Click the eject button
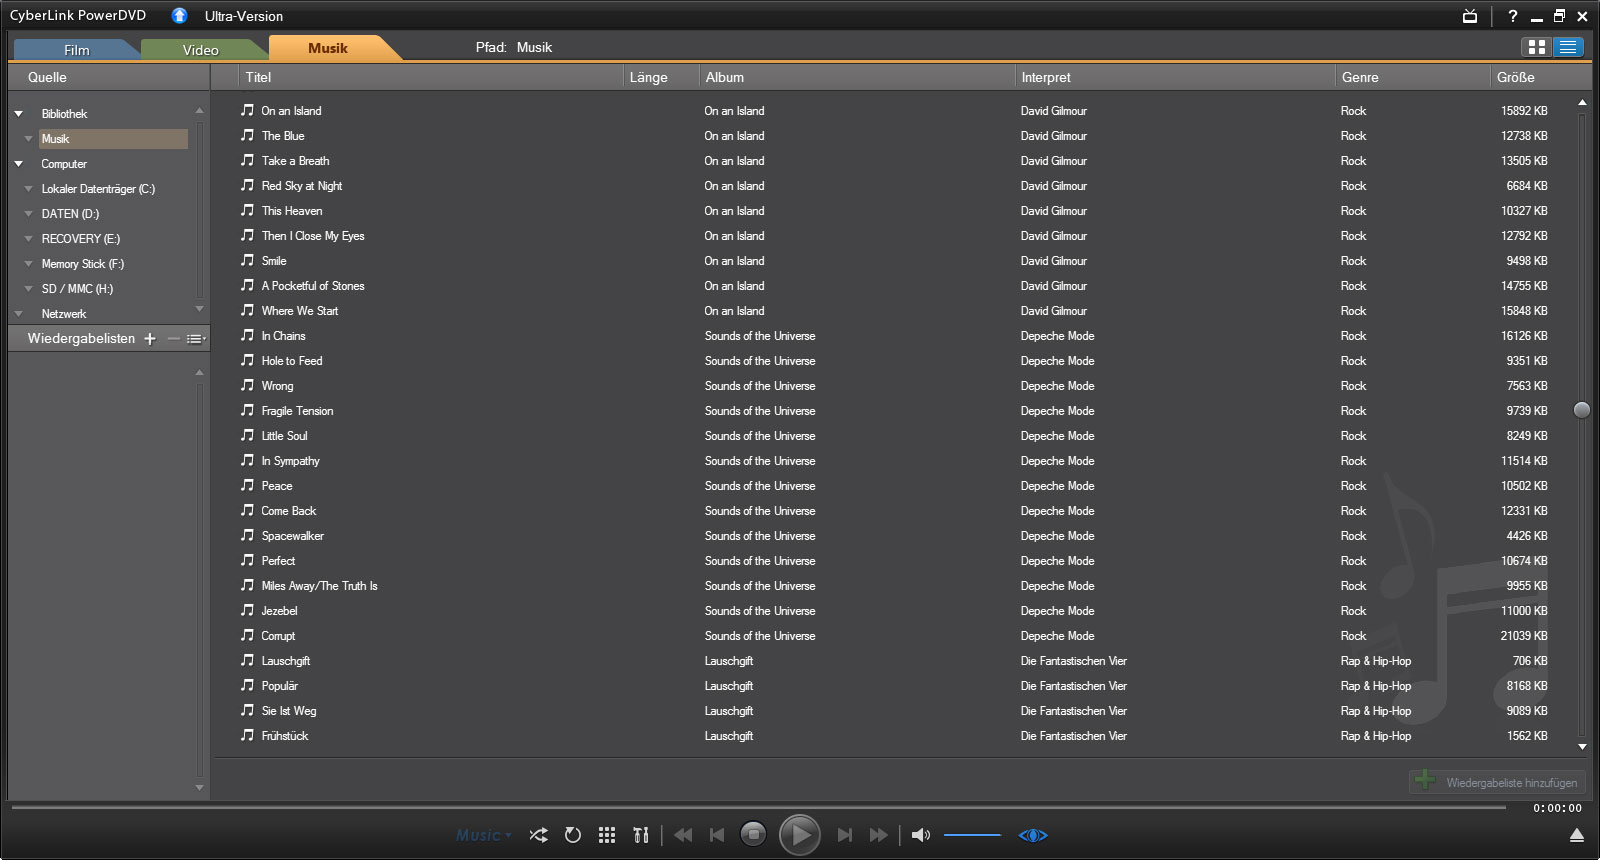 1577,836
